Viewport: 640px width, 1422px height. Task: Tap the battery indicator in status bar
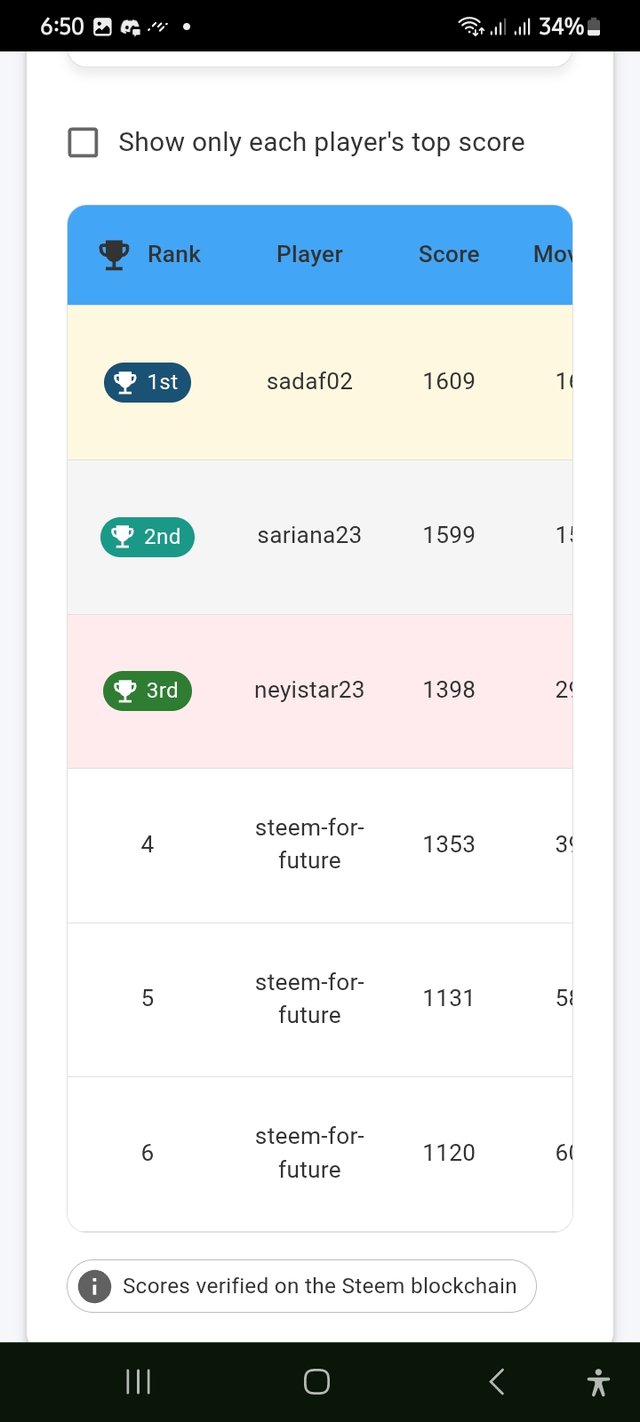[x=594, y=27]
